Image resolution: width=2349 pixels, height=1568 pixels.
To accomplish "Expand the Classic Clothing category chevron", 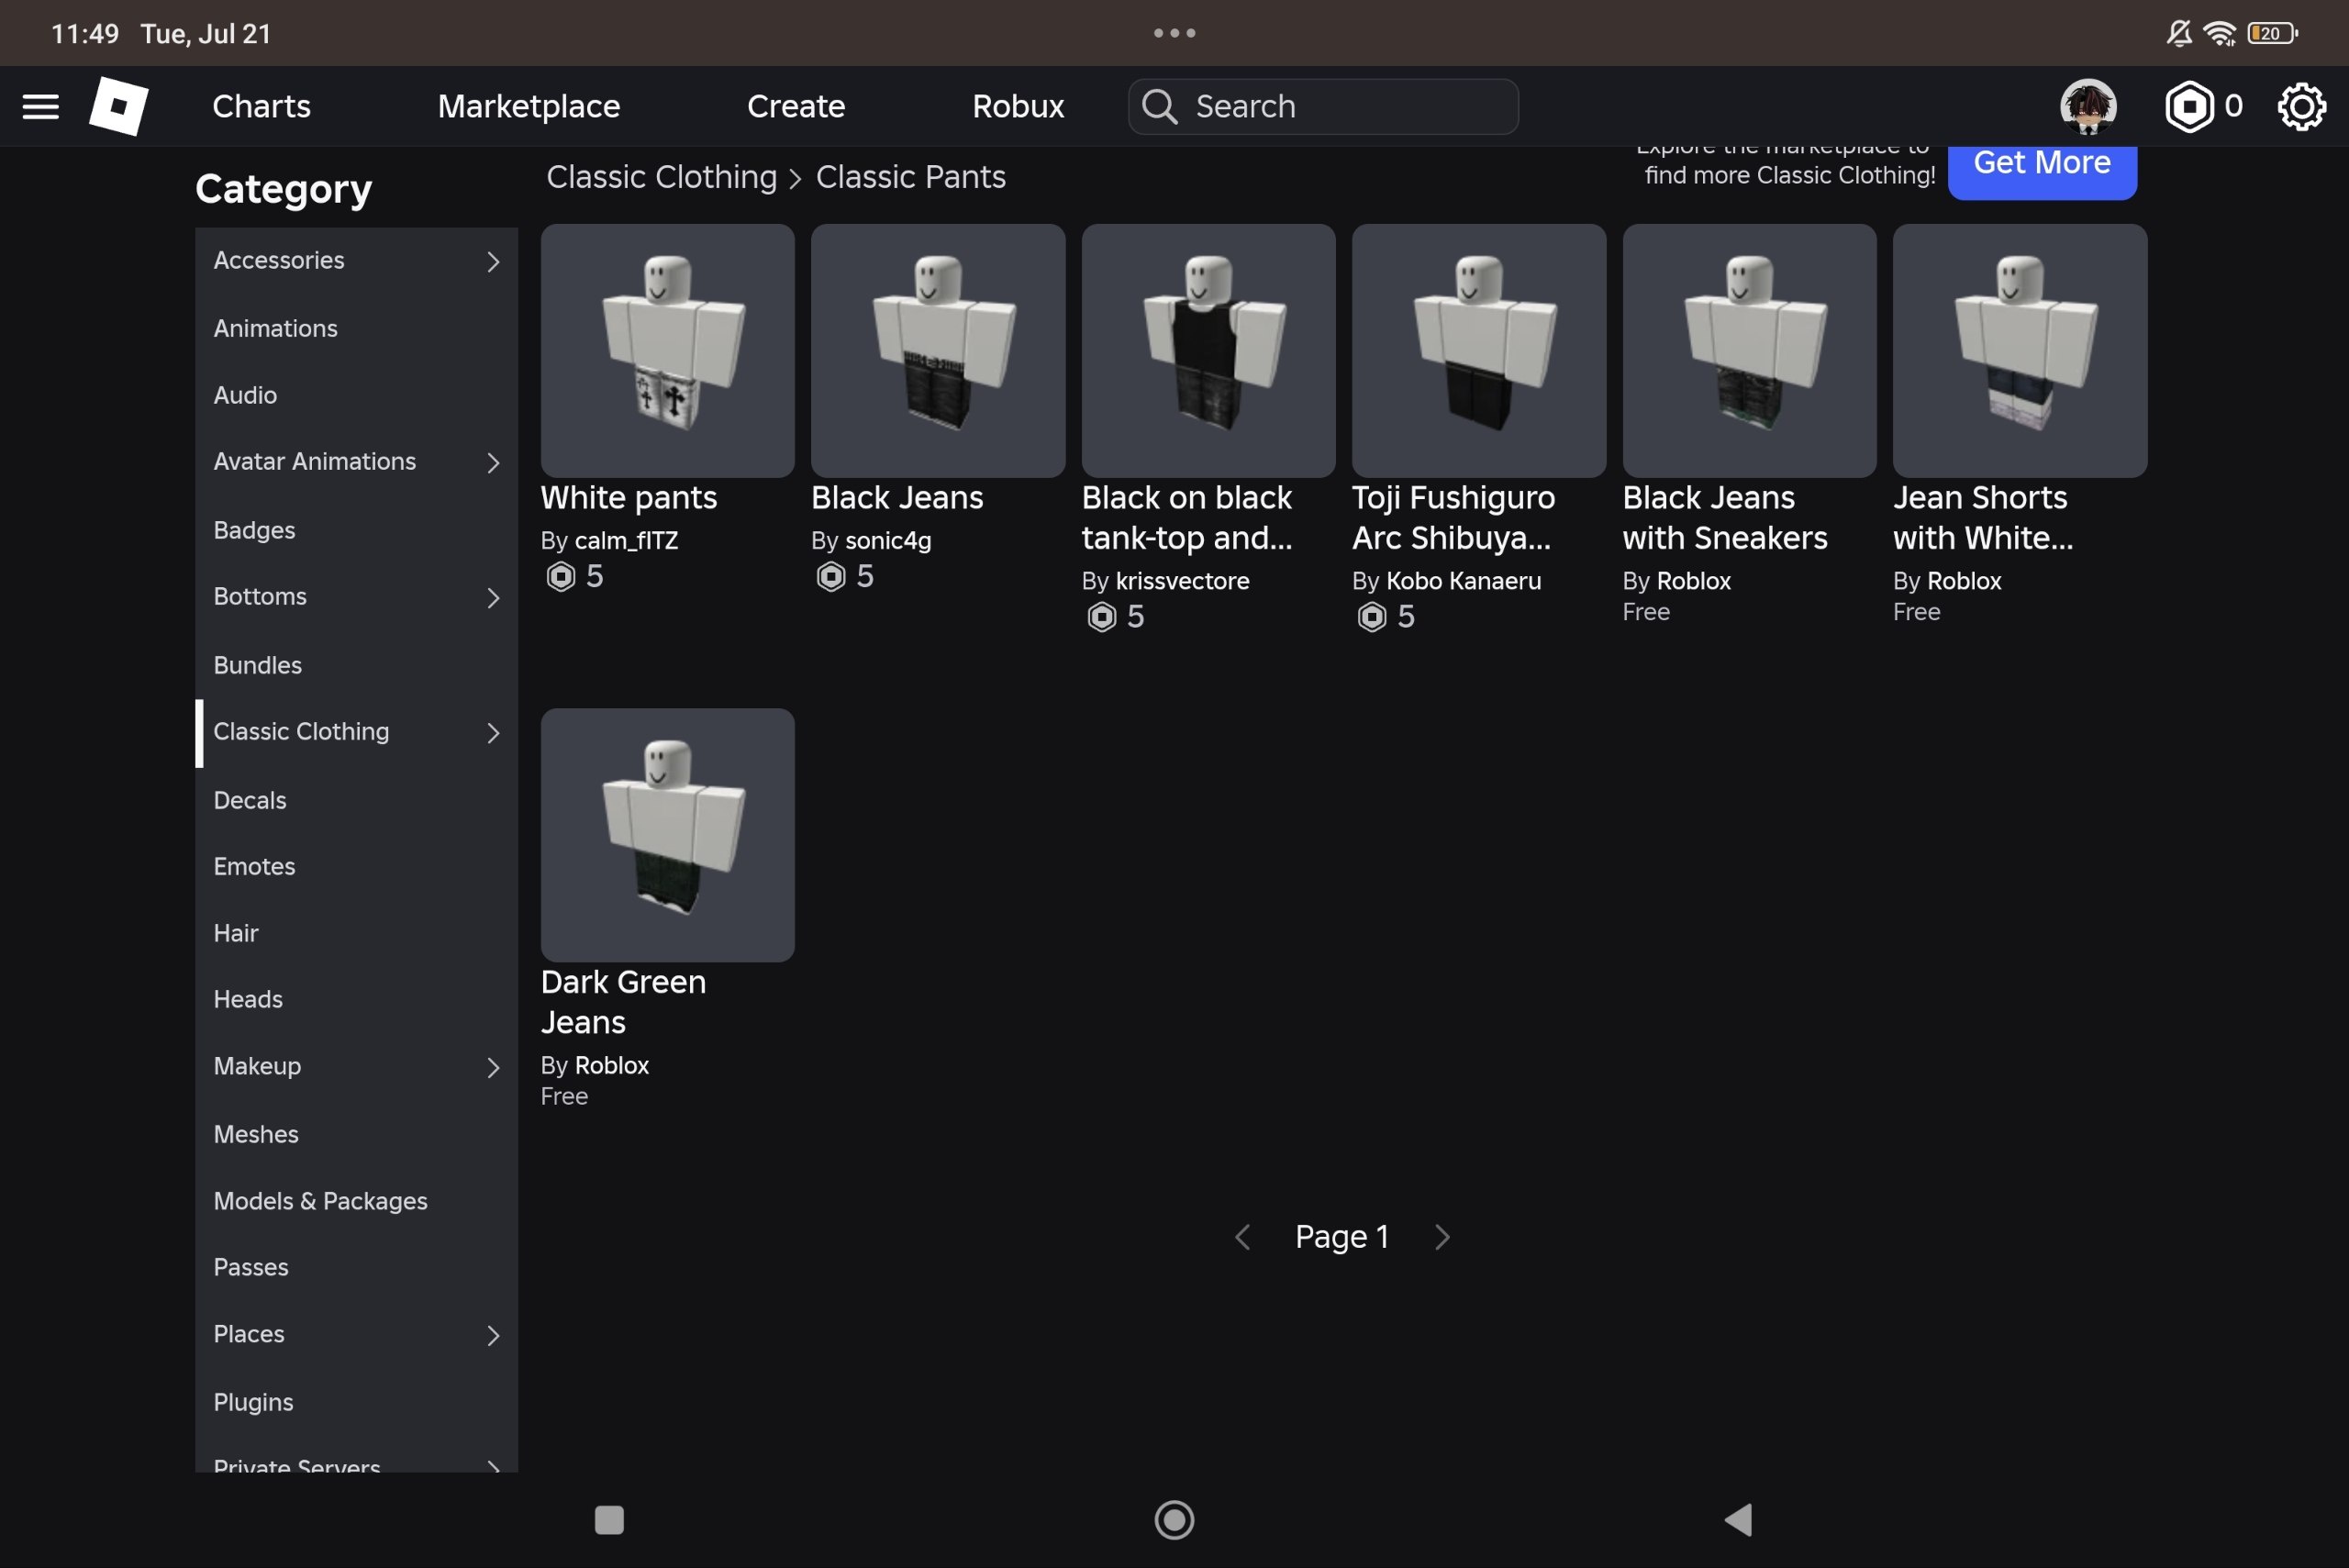I will tap(493, 732).
